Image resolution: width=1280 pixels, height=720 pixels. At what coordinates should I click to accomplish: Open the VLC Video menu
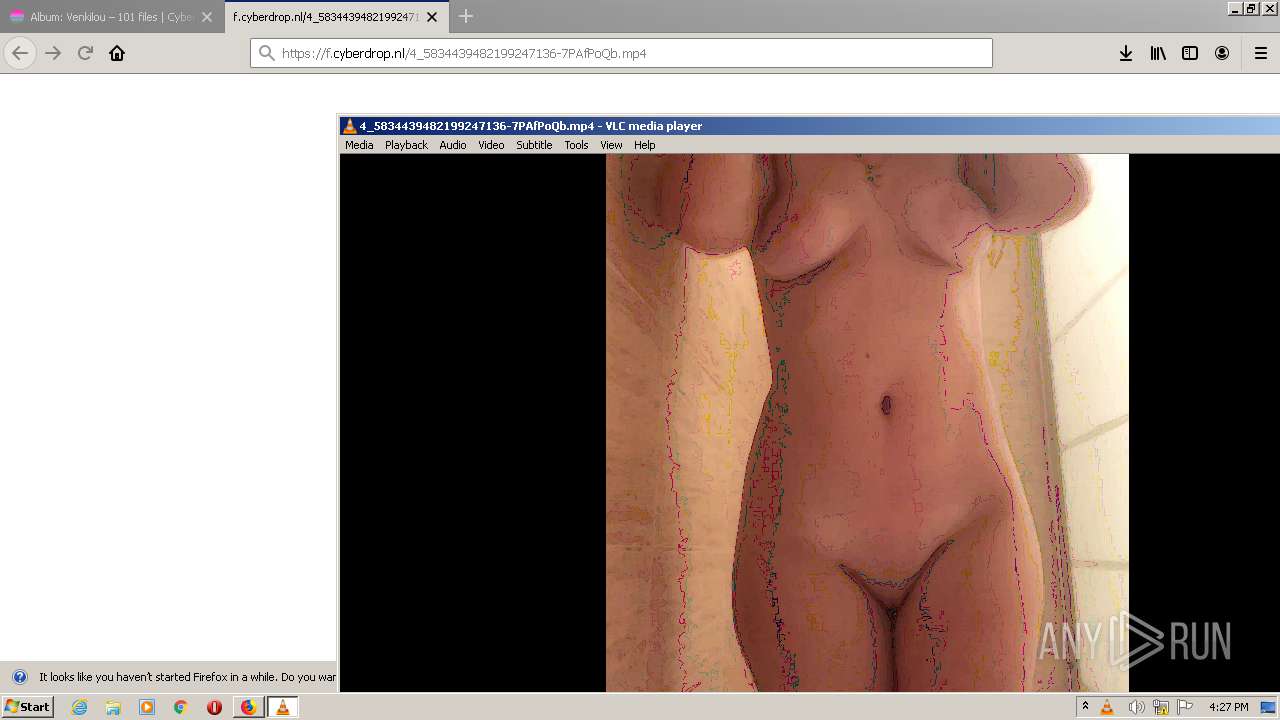491,145
